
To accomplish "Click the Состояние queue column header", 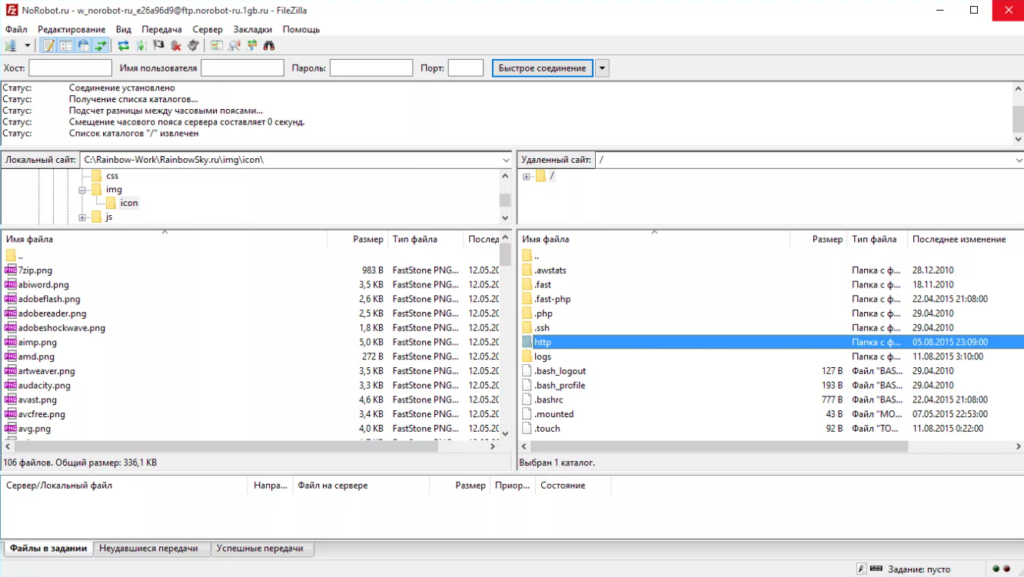I will pyautogui.click(x=572, y=486).
